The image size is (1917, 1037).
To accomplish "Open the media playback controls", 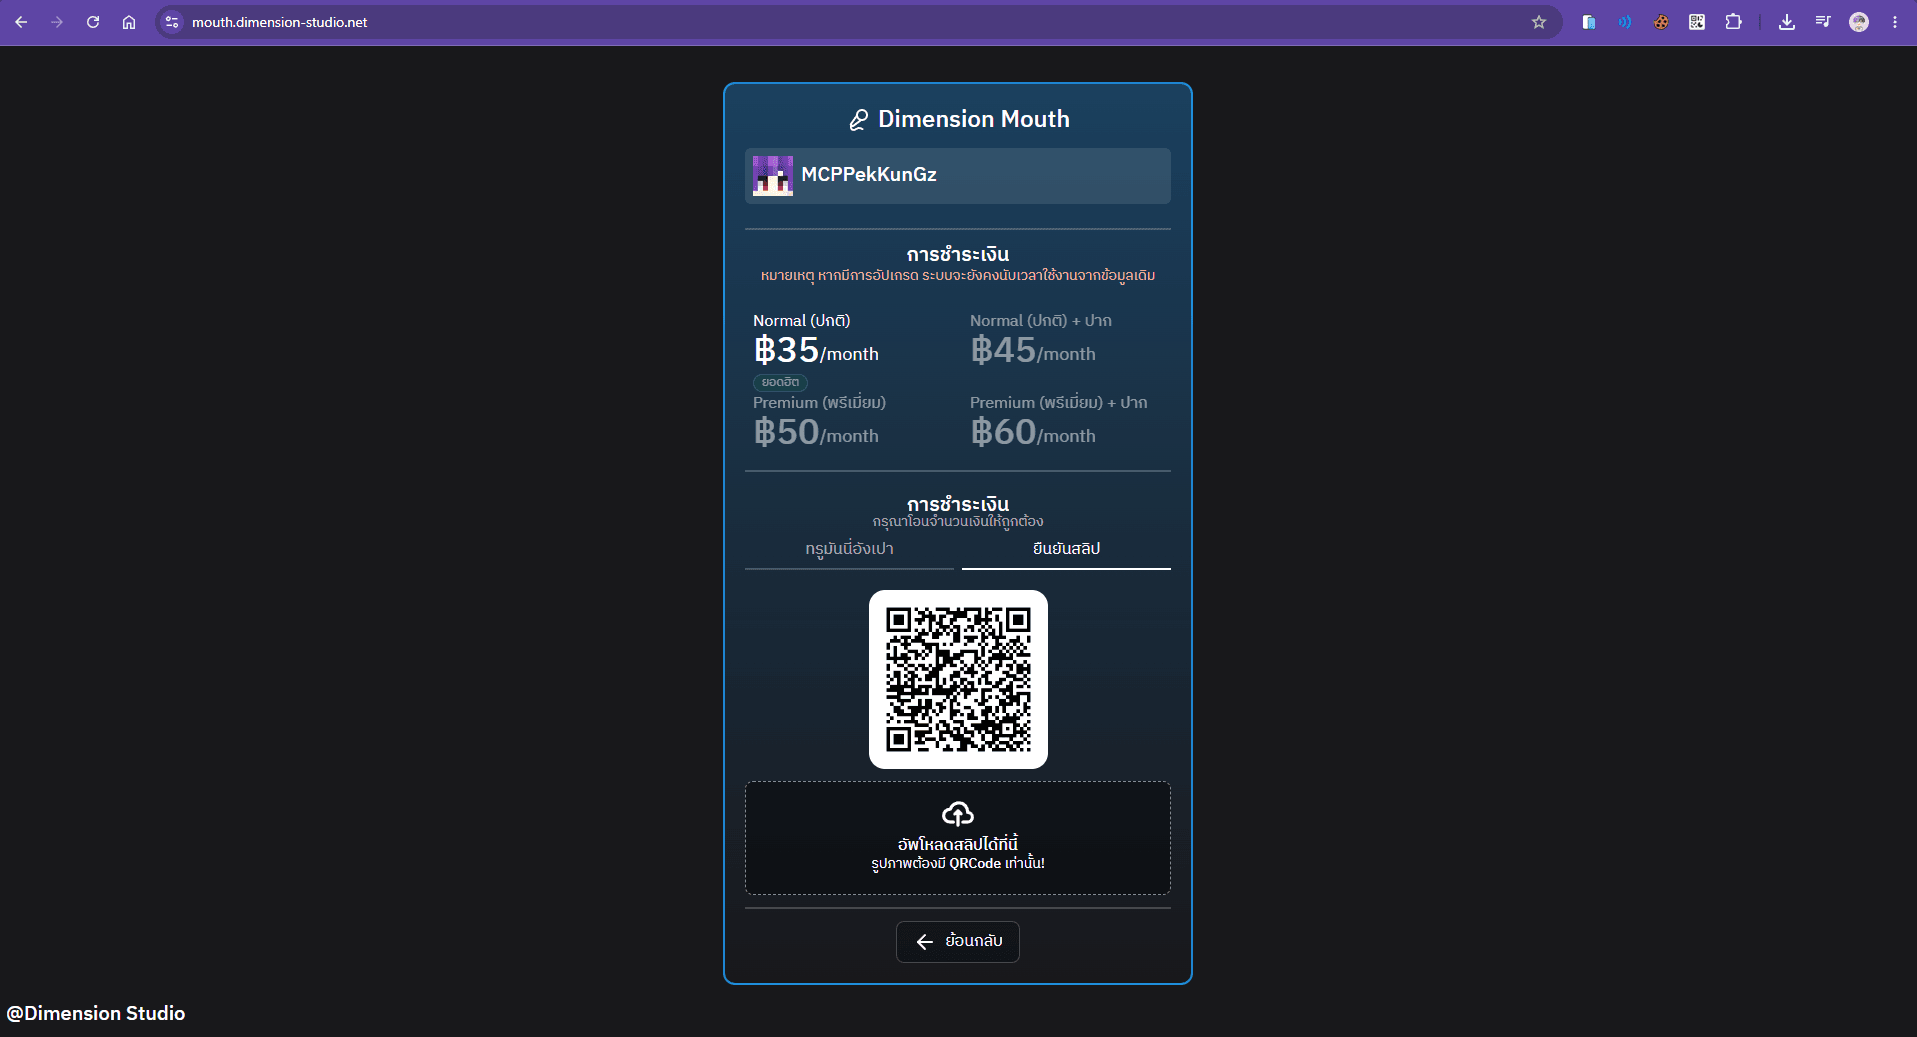I will point(1823,22).
